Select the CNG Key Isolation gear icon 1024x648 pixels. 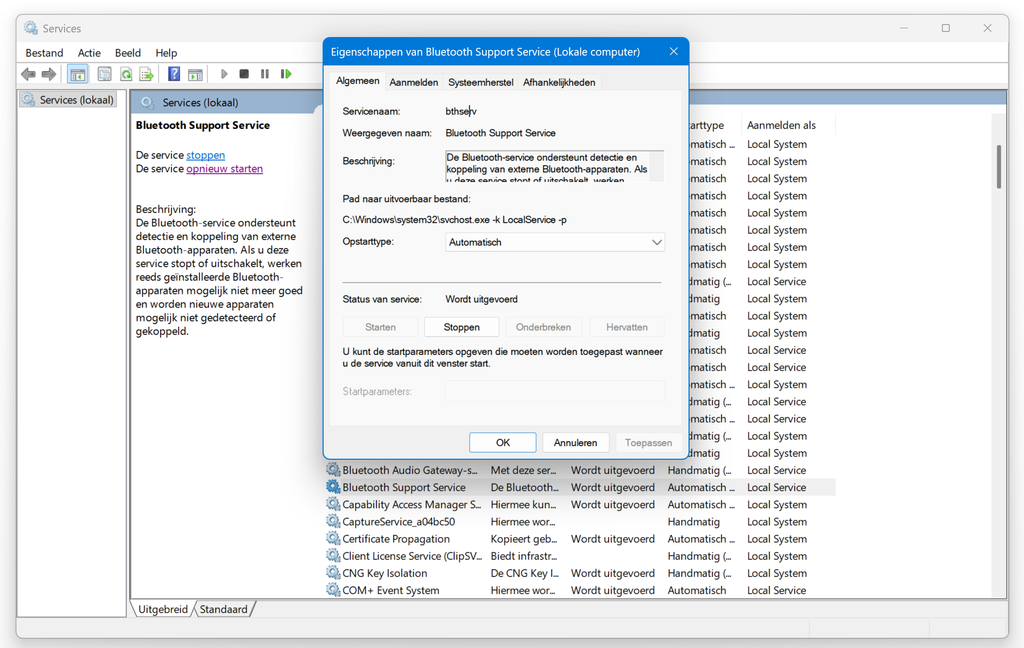tap(333, 573)
